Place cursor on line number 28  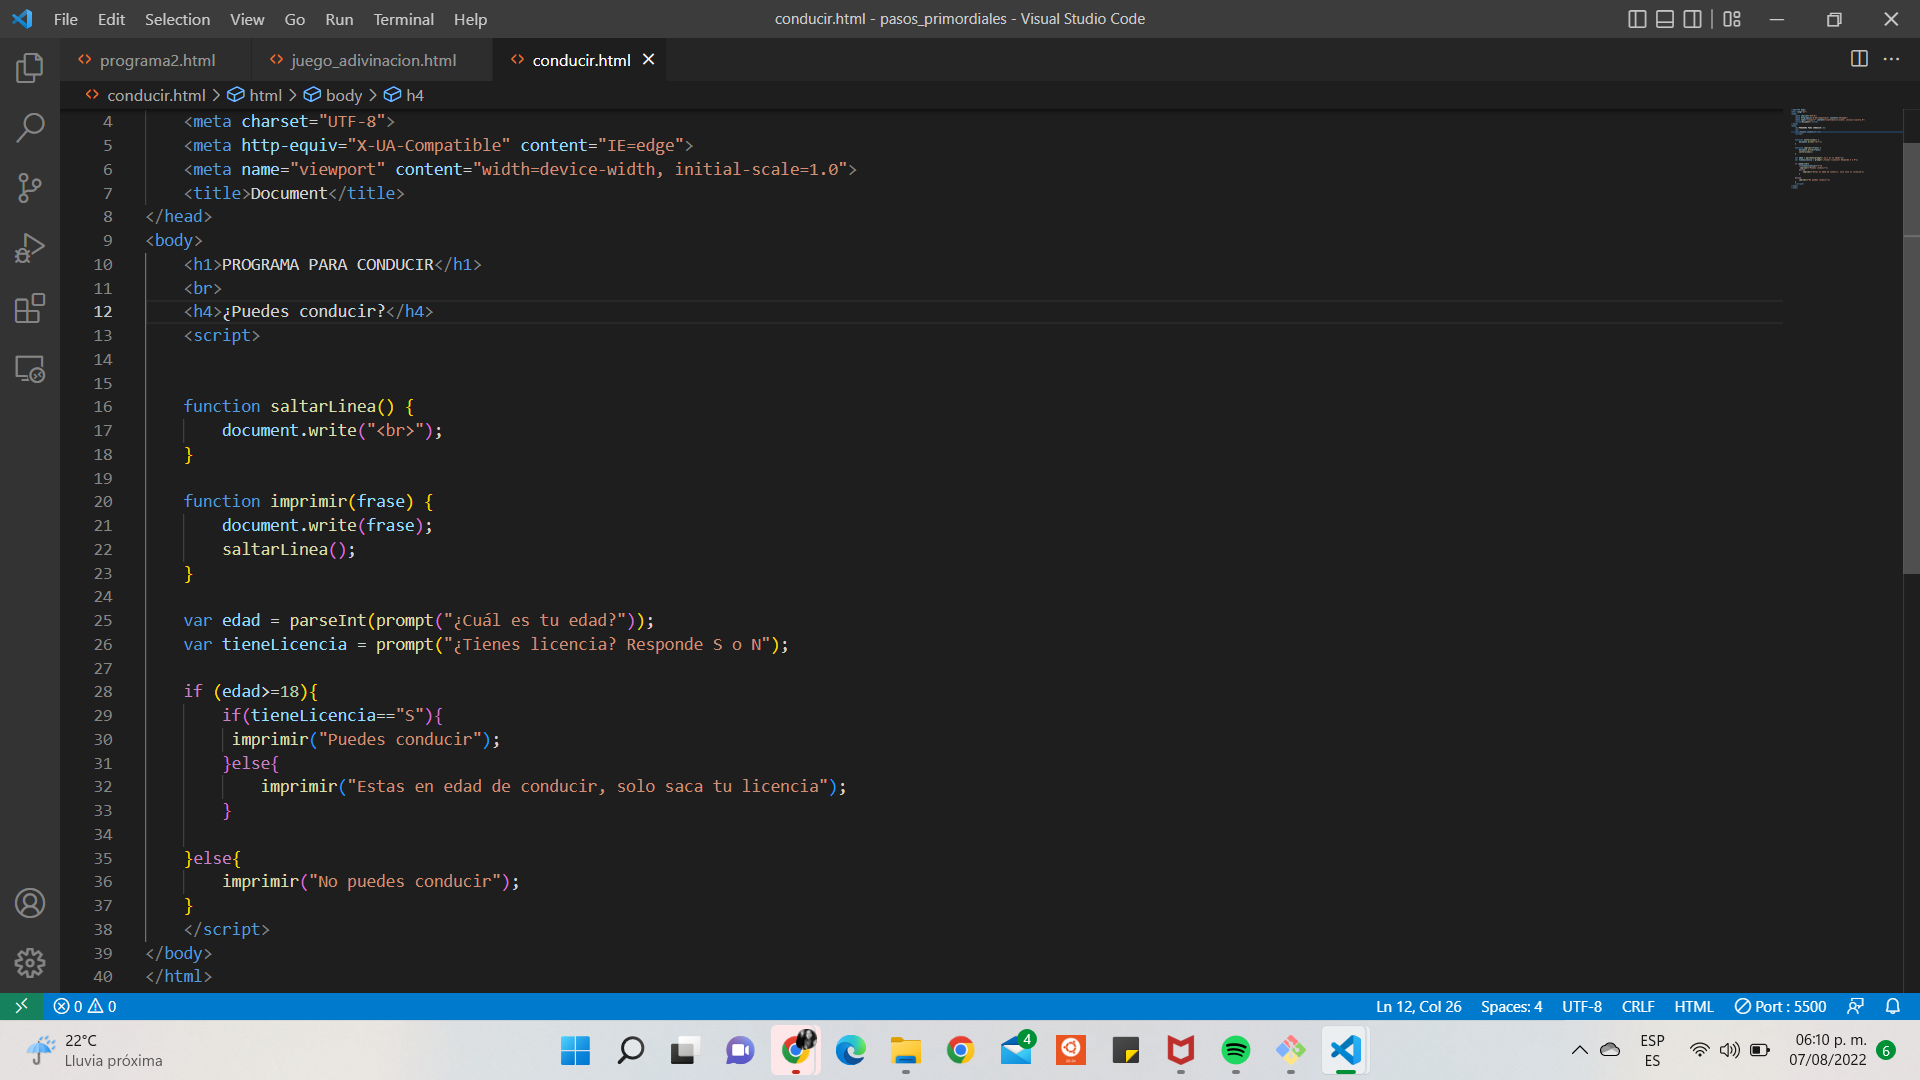[103, 691]
